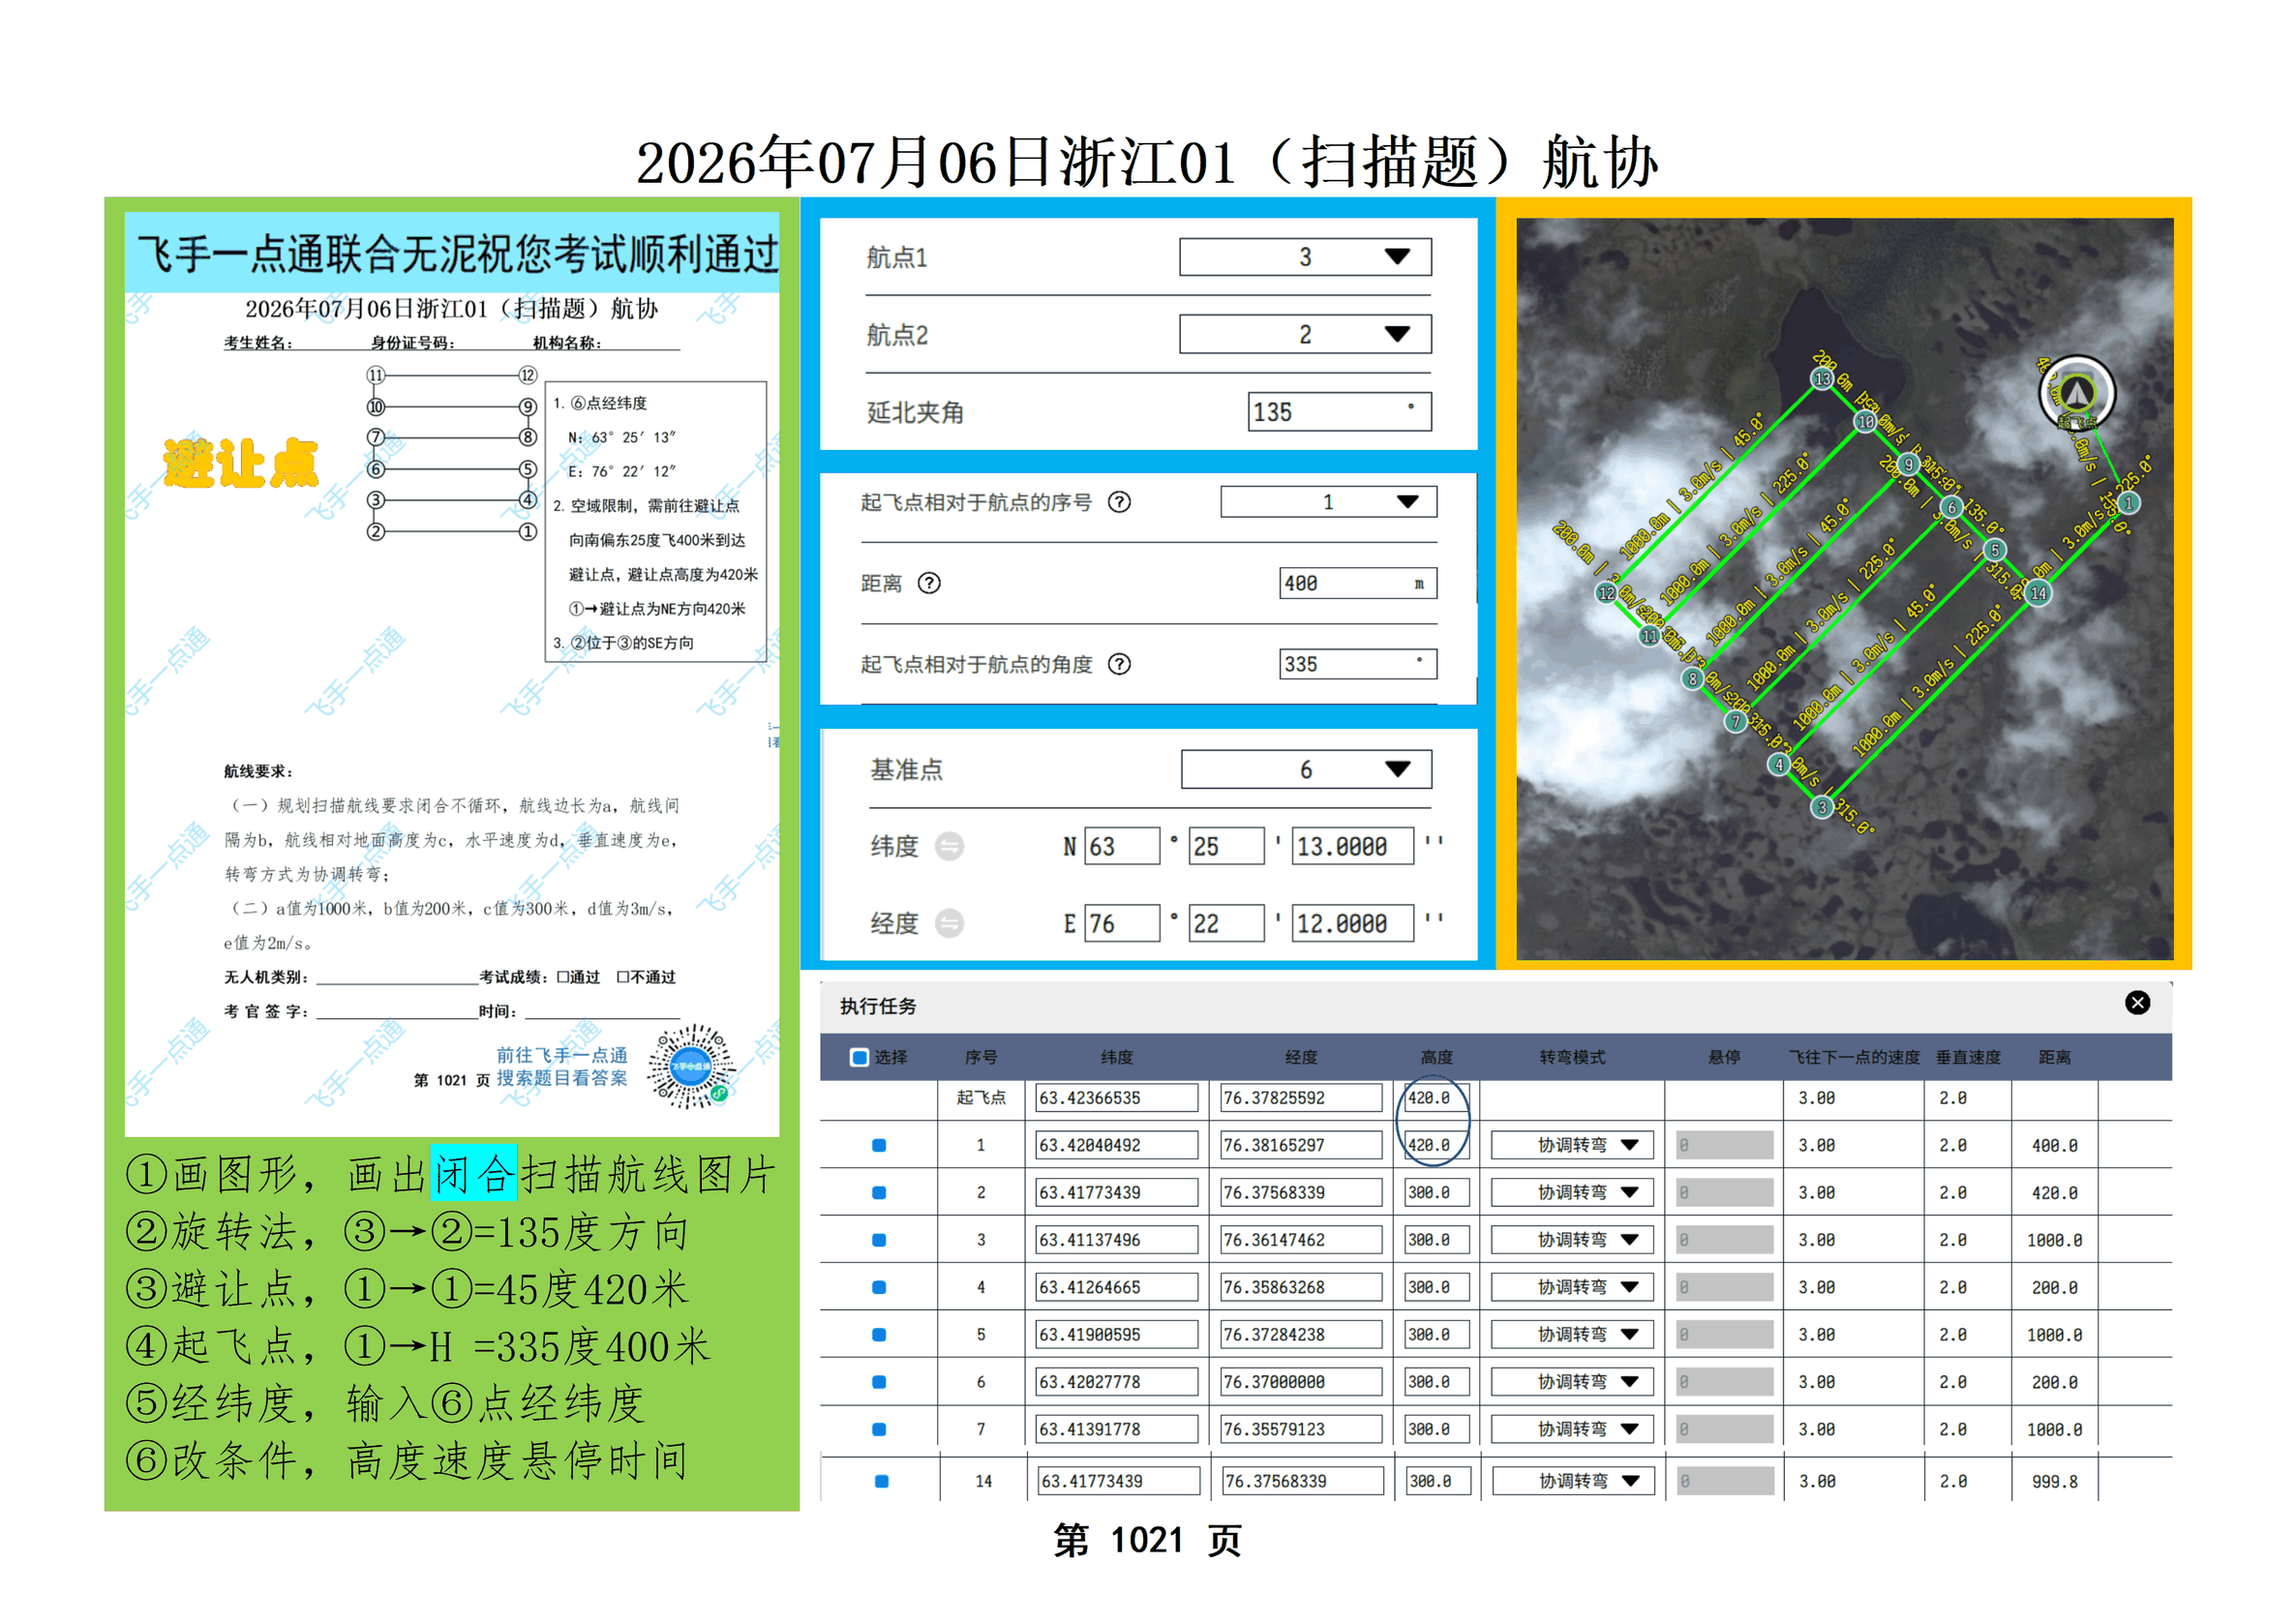
Task: Select waypoint 12 marker on the map
Action: 1606,593
